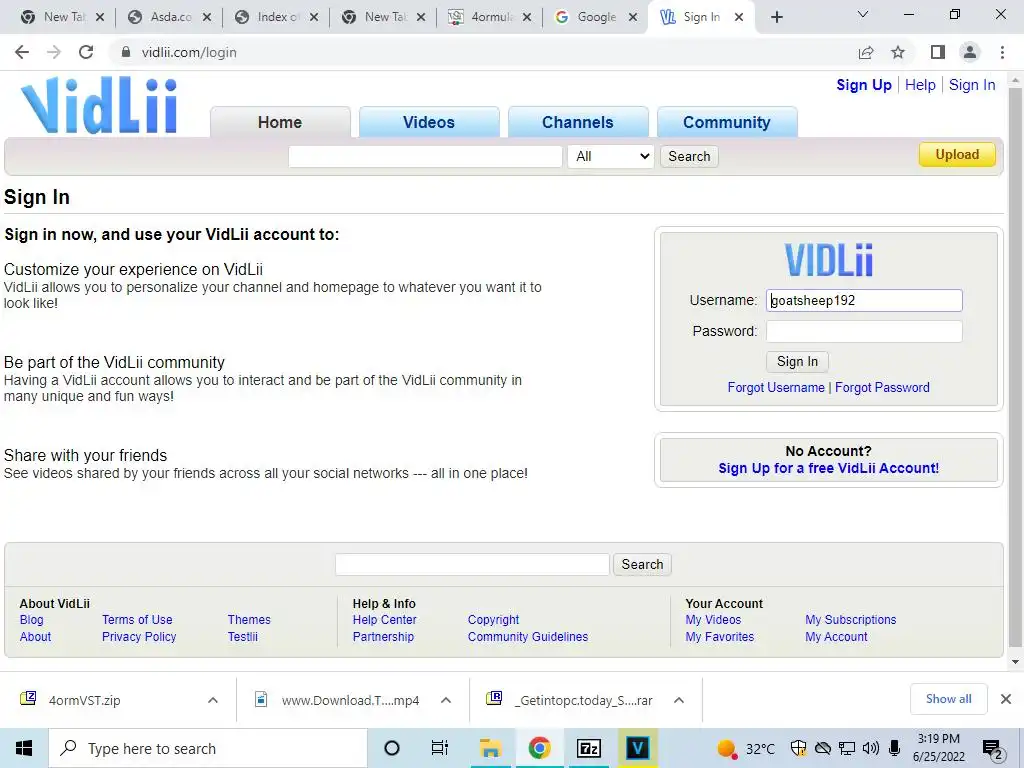Image resolution: width=1024 pixels, height=768 pixels.
Task: Open the Blog footer link
Action: click(31, 620)
